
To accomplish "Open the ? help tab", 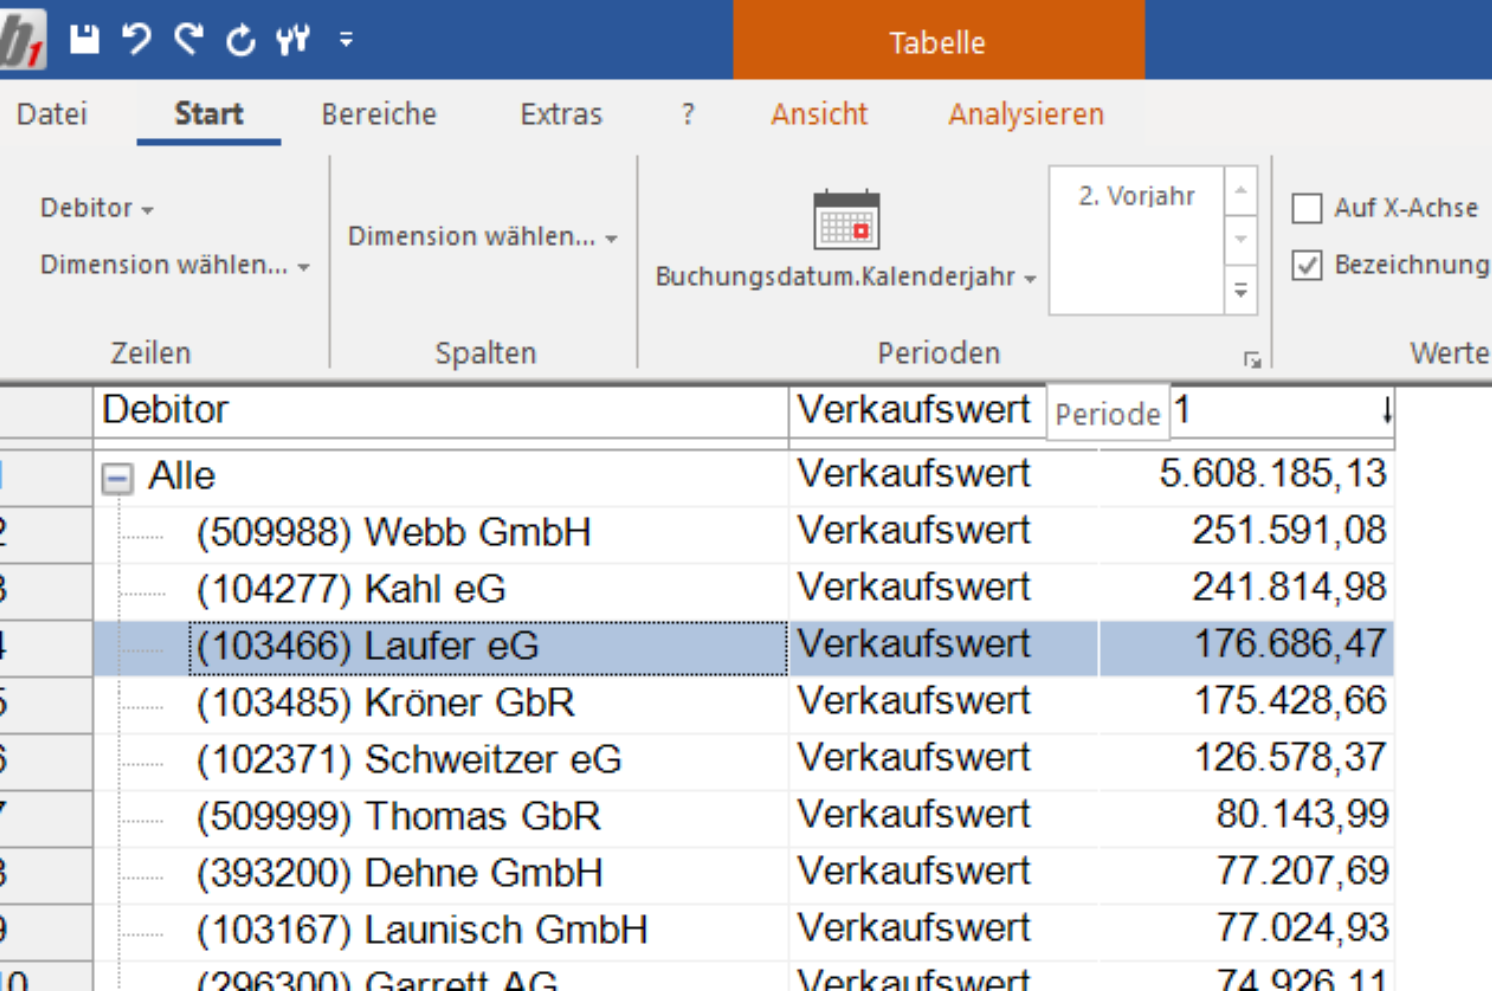I will [687, 114].
